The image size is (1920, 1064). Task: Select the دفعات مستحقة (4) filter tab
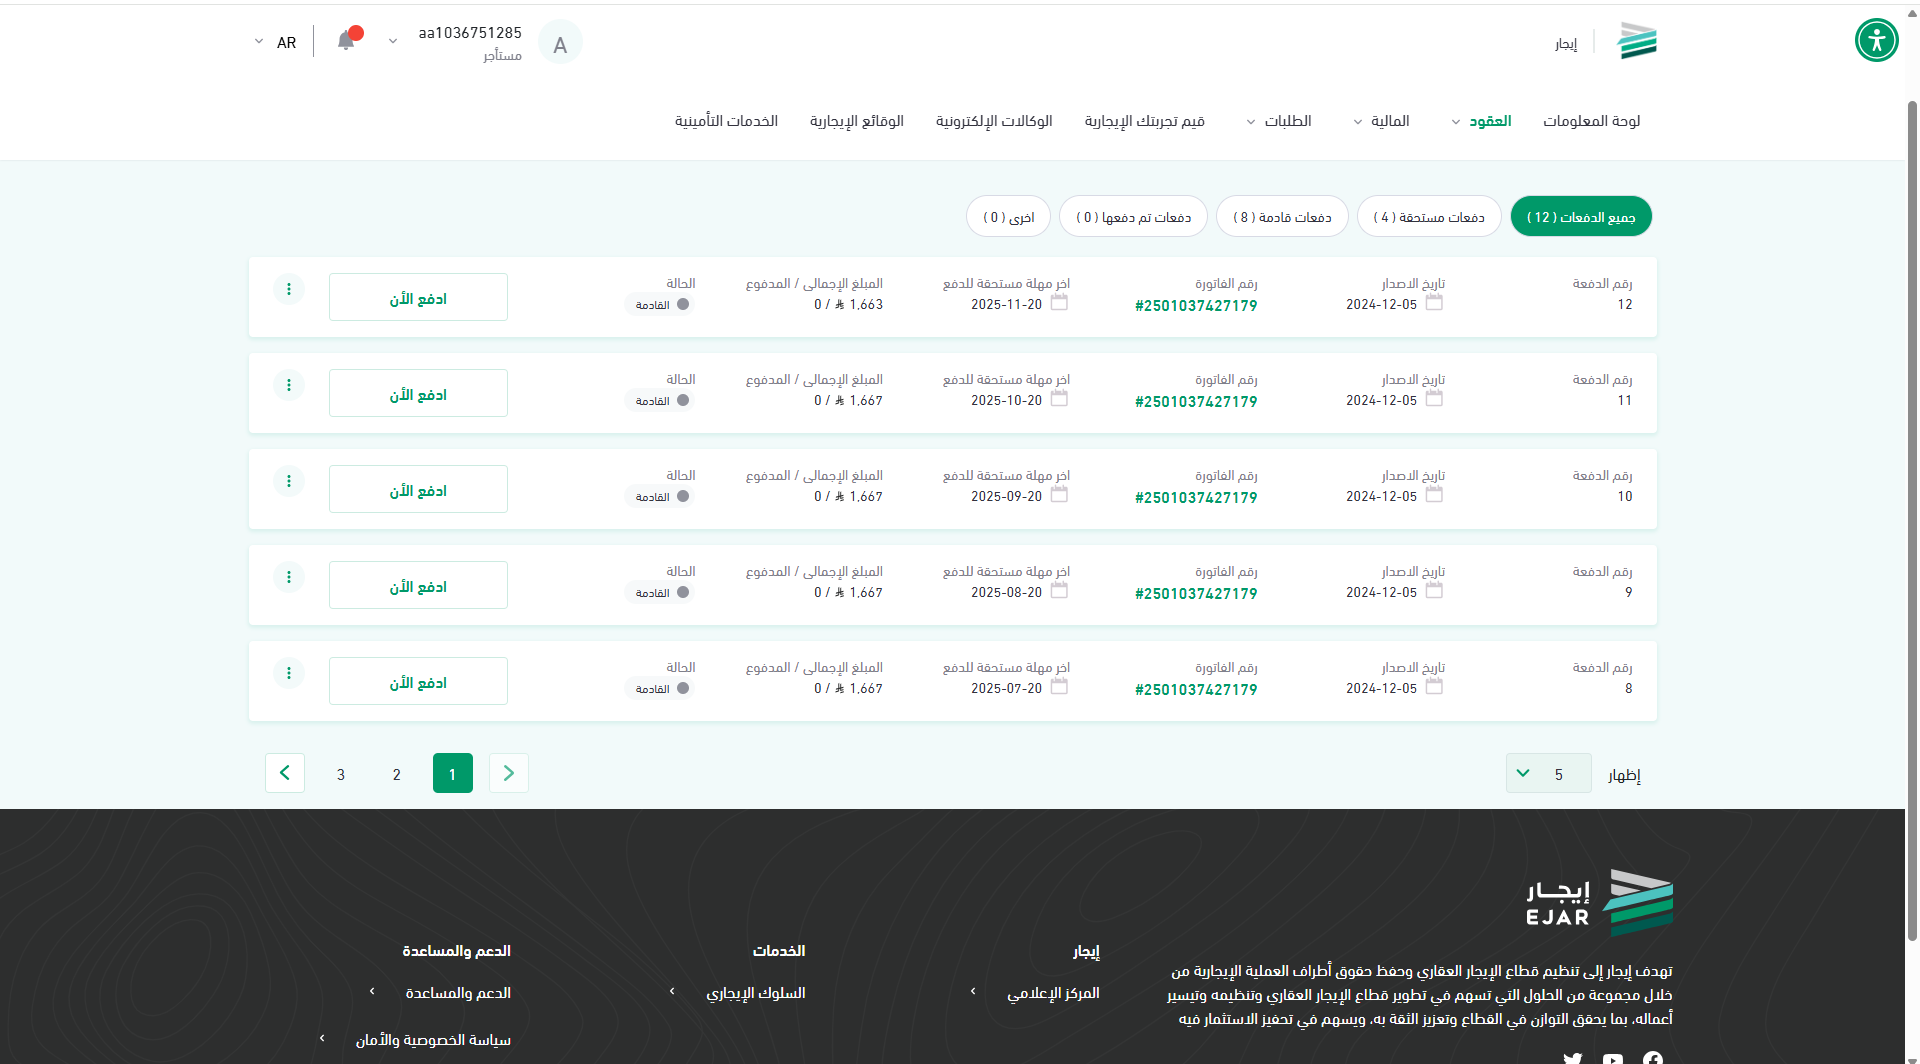tap(1428, 217)
